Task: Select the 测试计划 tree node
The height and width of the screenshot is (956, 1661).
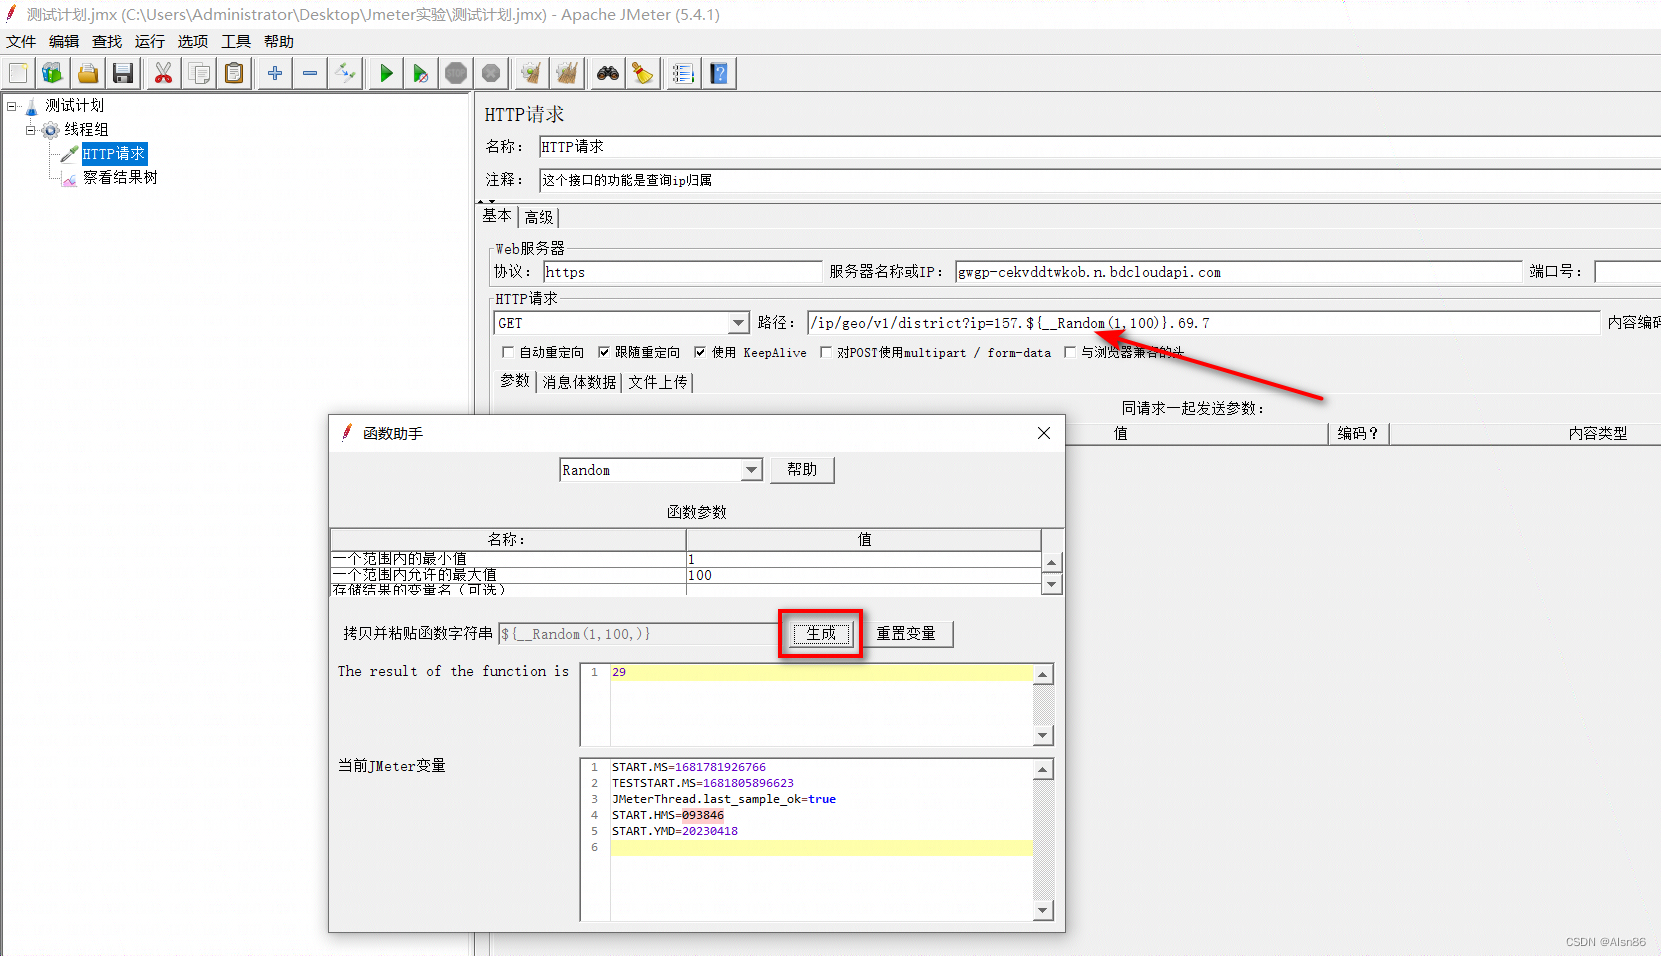Action: (x=74, y=105)
